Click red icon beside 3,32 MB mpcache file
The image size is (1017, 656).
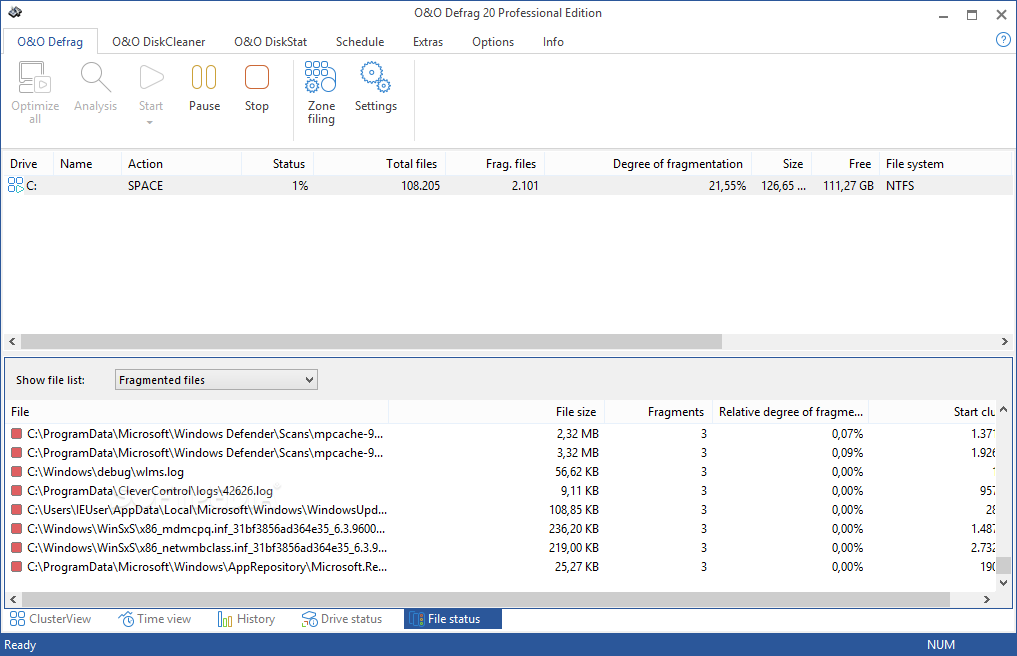click(x=17, y=453)
